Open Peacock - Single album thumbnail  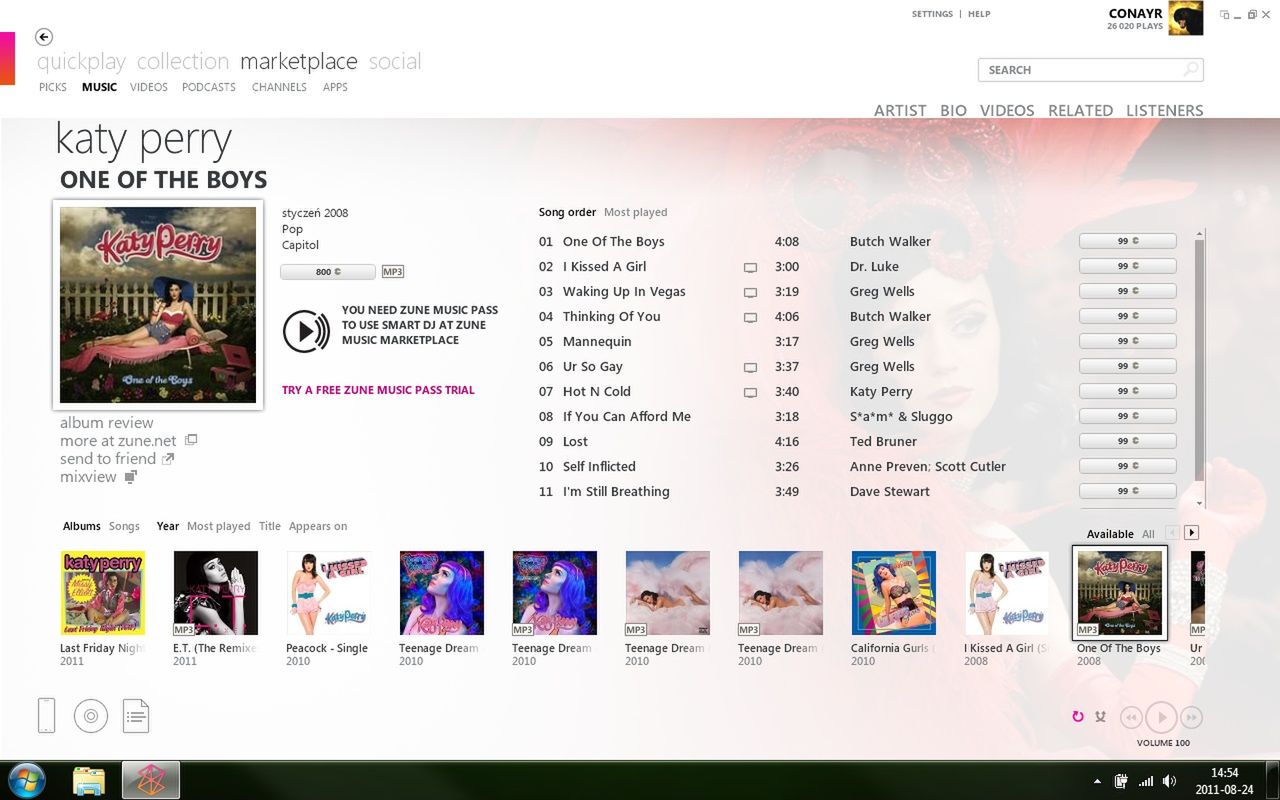[x=329, y=593]
